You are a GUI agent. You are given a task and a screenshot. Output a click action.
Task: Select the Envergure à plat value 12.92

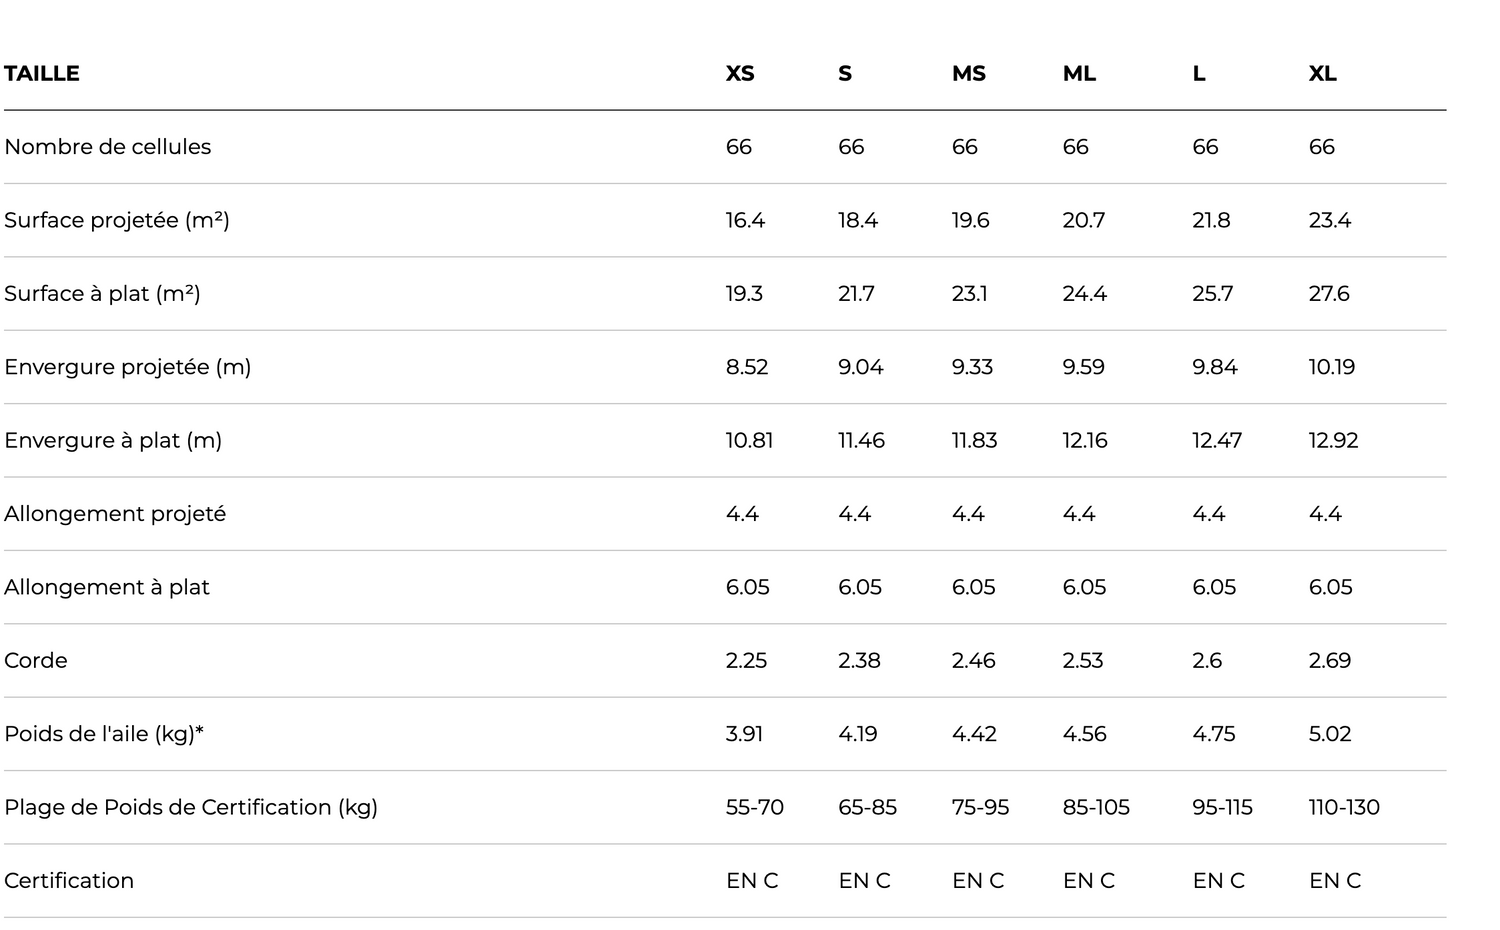[x=1333, y=440]
